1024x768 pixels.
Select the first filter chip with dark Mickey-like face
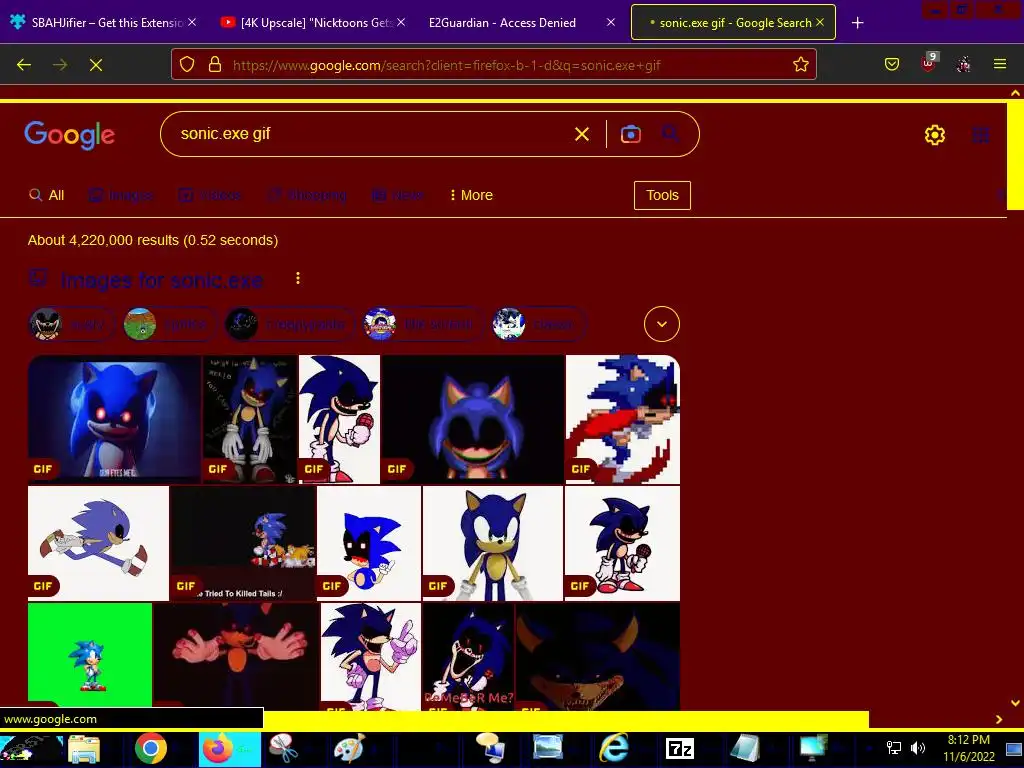pos(72,325)
